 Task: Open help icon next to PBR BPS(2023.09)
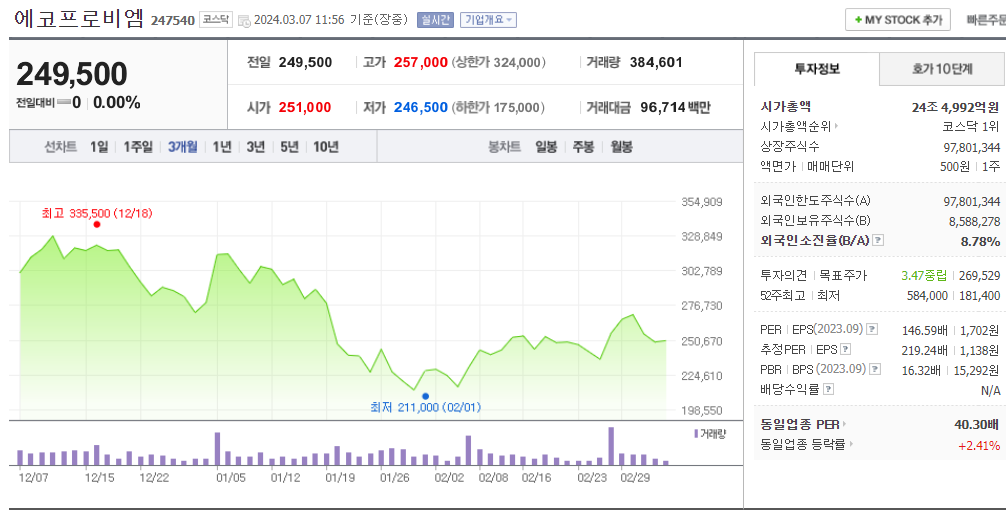pos(874,370)
